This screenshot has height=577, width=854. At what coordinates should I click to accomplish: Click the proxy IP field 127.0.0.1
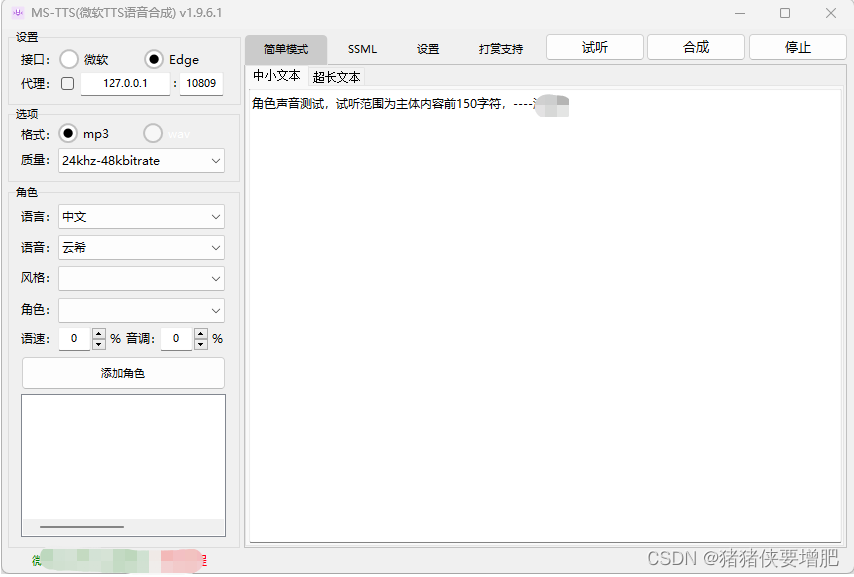tap(125, 83)
